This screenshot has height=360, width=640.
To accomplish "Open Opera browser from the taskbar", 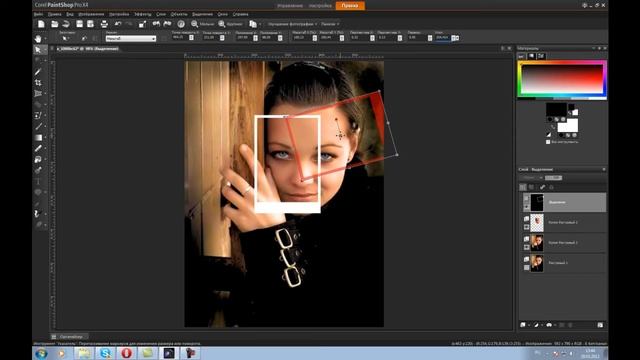I will coord(127,353).
